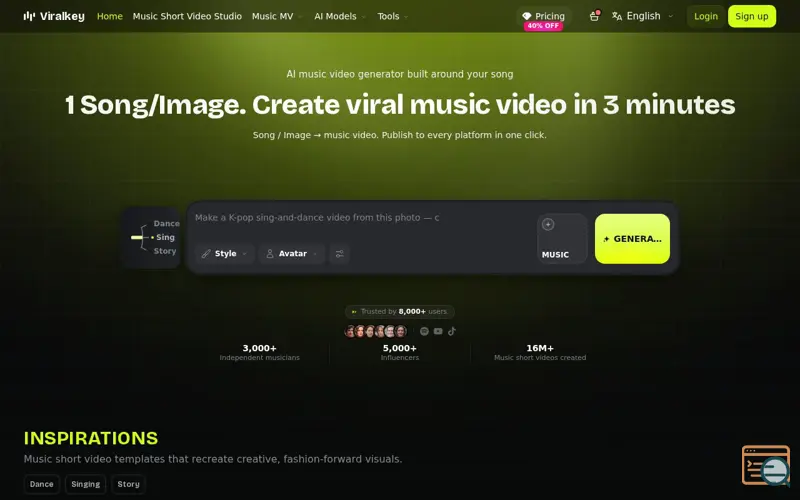Image resolution: width=800 pixels, height=500 pixels.
Task: Open the English language dropdown
Action: tap(643, 16)
